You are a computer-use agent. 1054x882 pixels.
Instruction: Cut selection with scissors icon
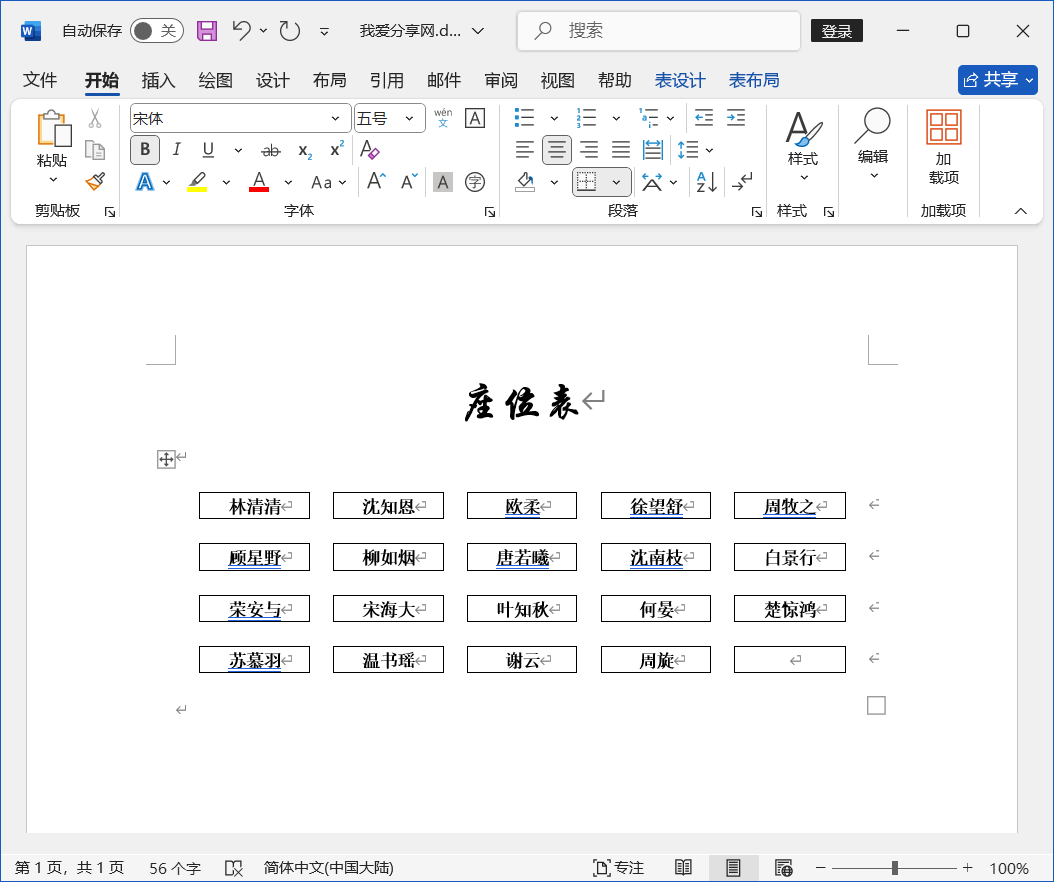95,119
